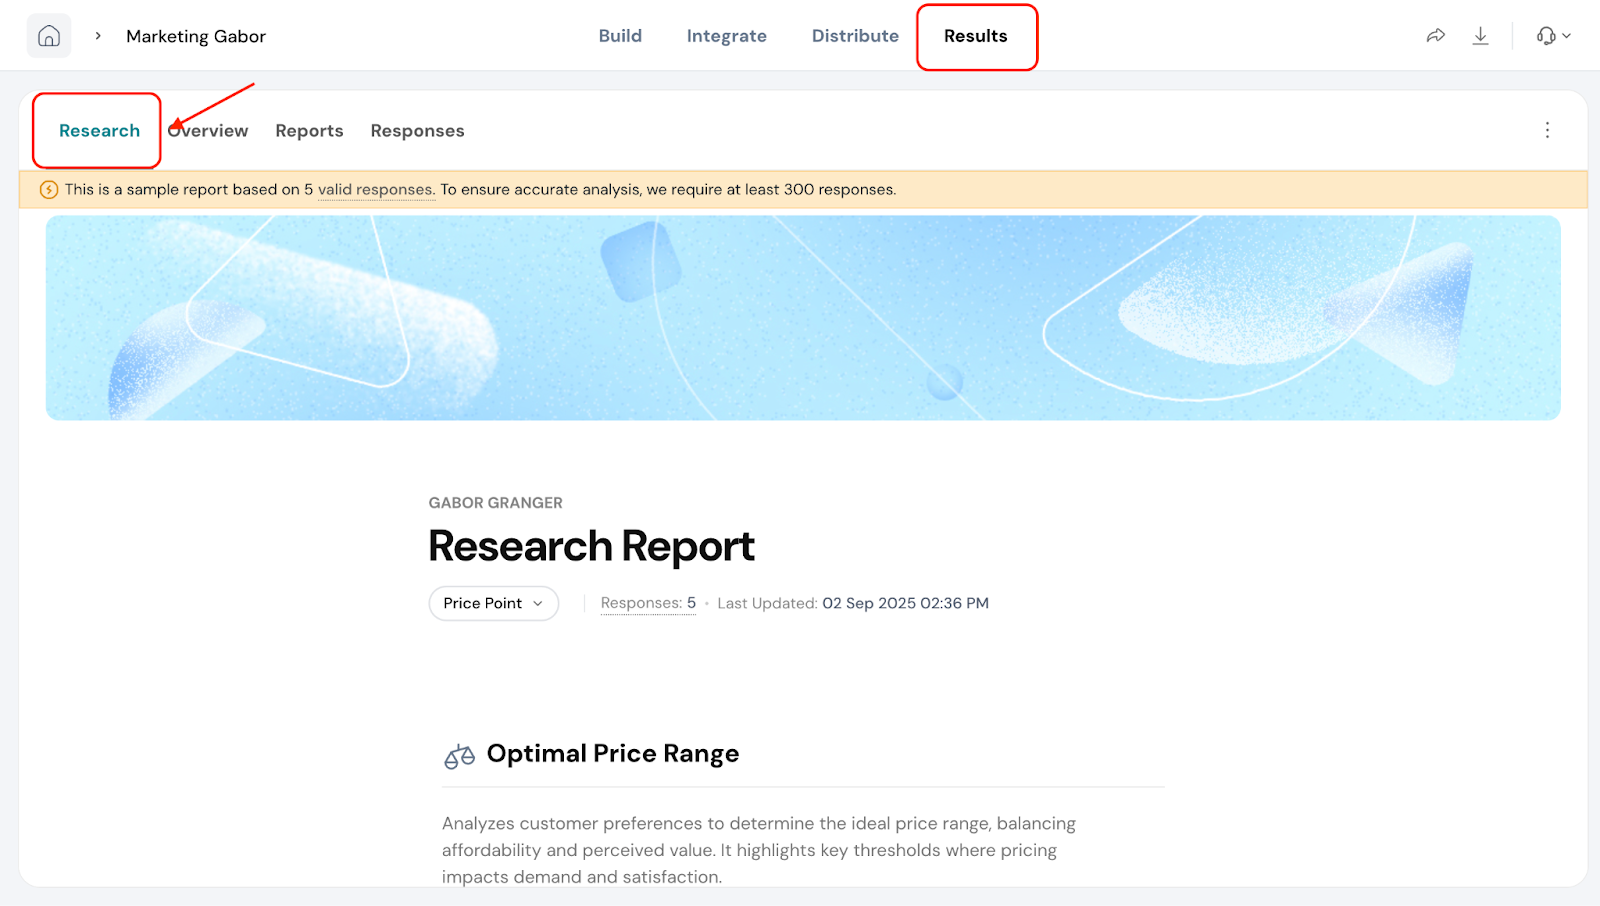
Task: Open the Build tab
Action: pyautogui.click(x=620, y=36)
